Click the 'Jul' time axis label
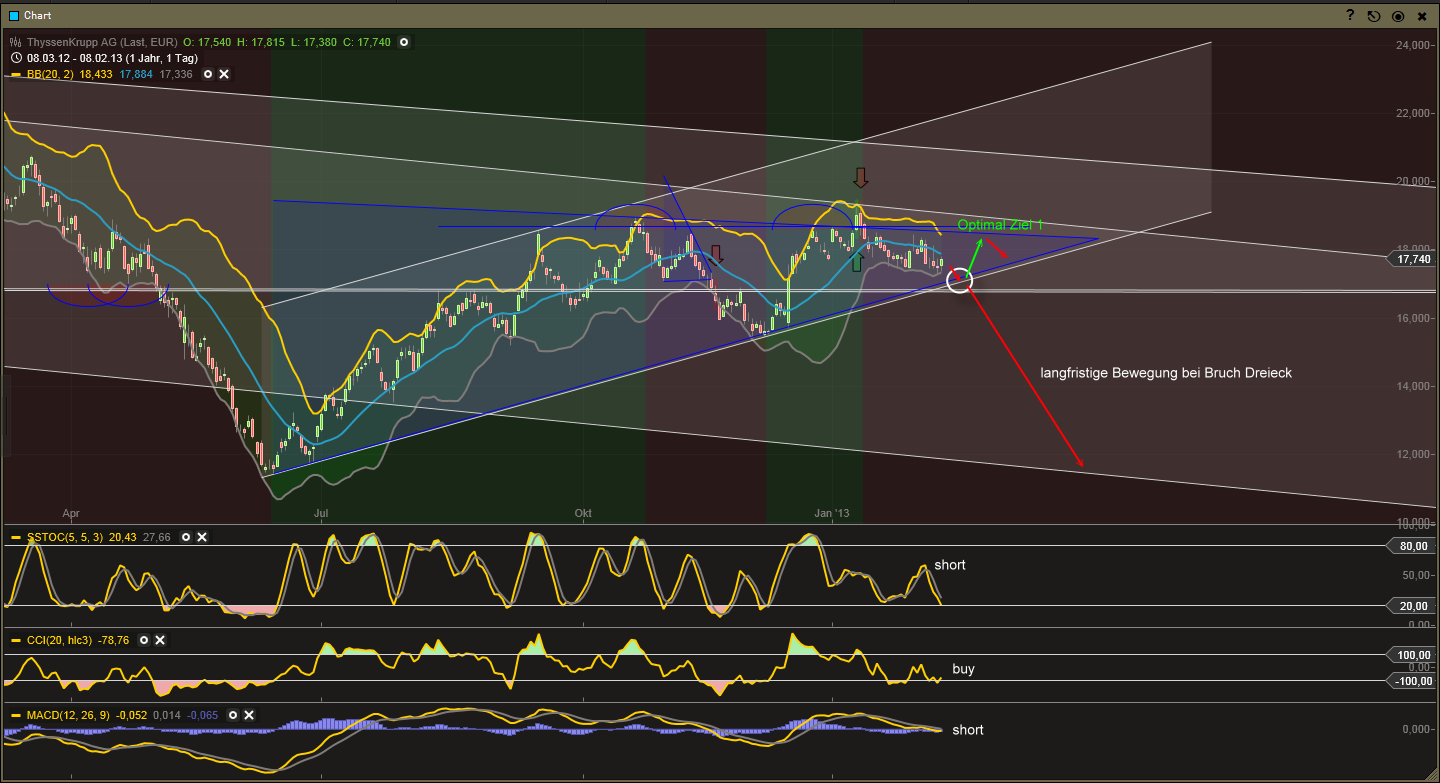The image size is (1440, 783). click(322, 514)
